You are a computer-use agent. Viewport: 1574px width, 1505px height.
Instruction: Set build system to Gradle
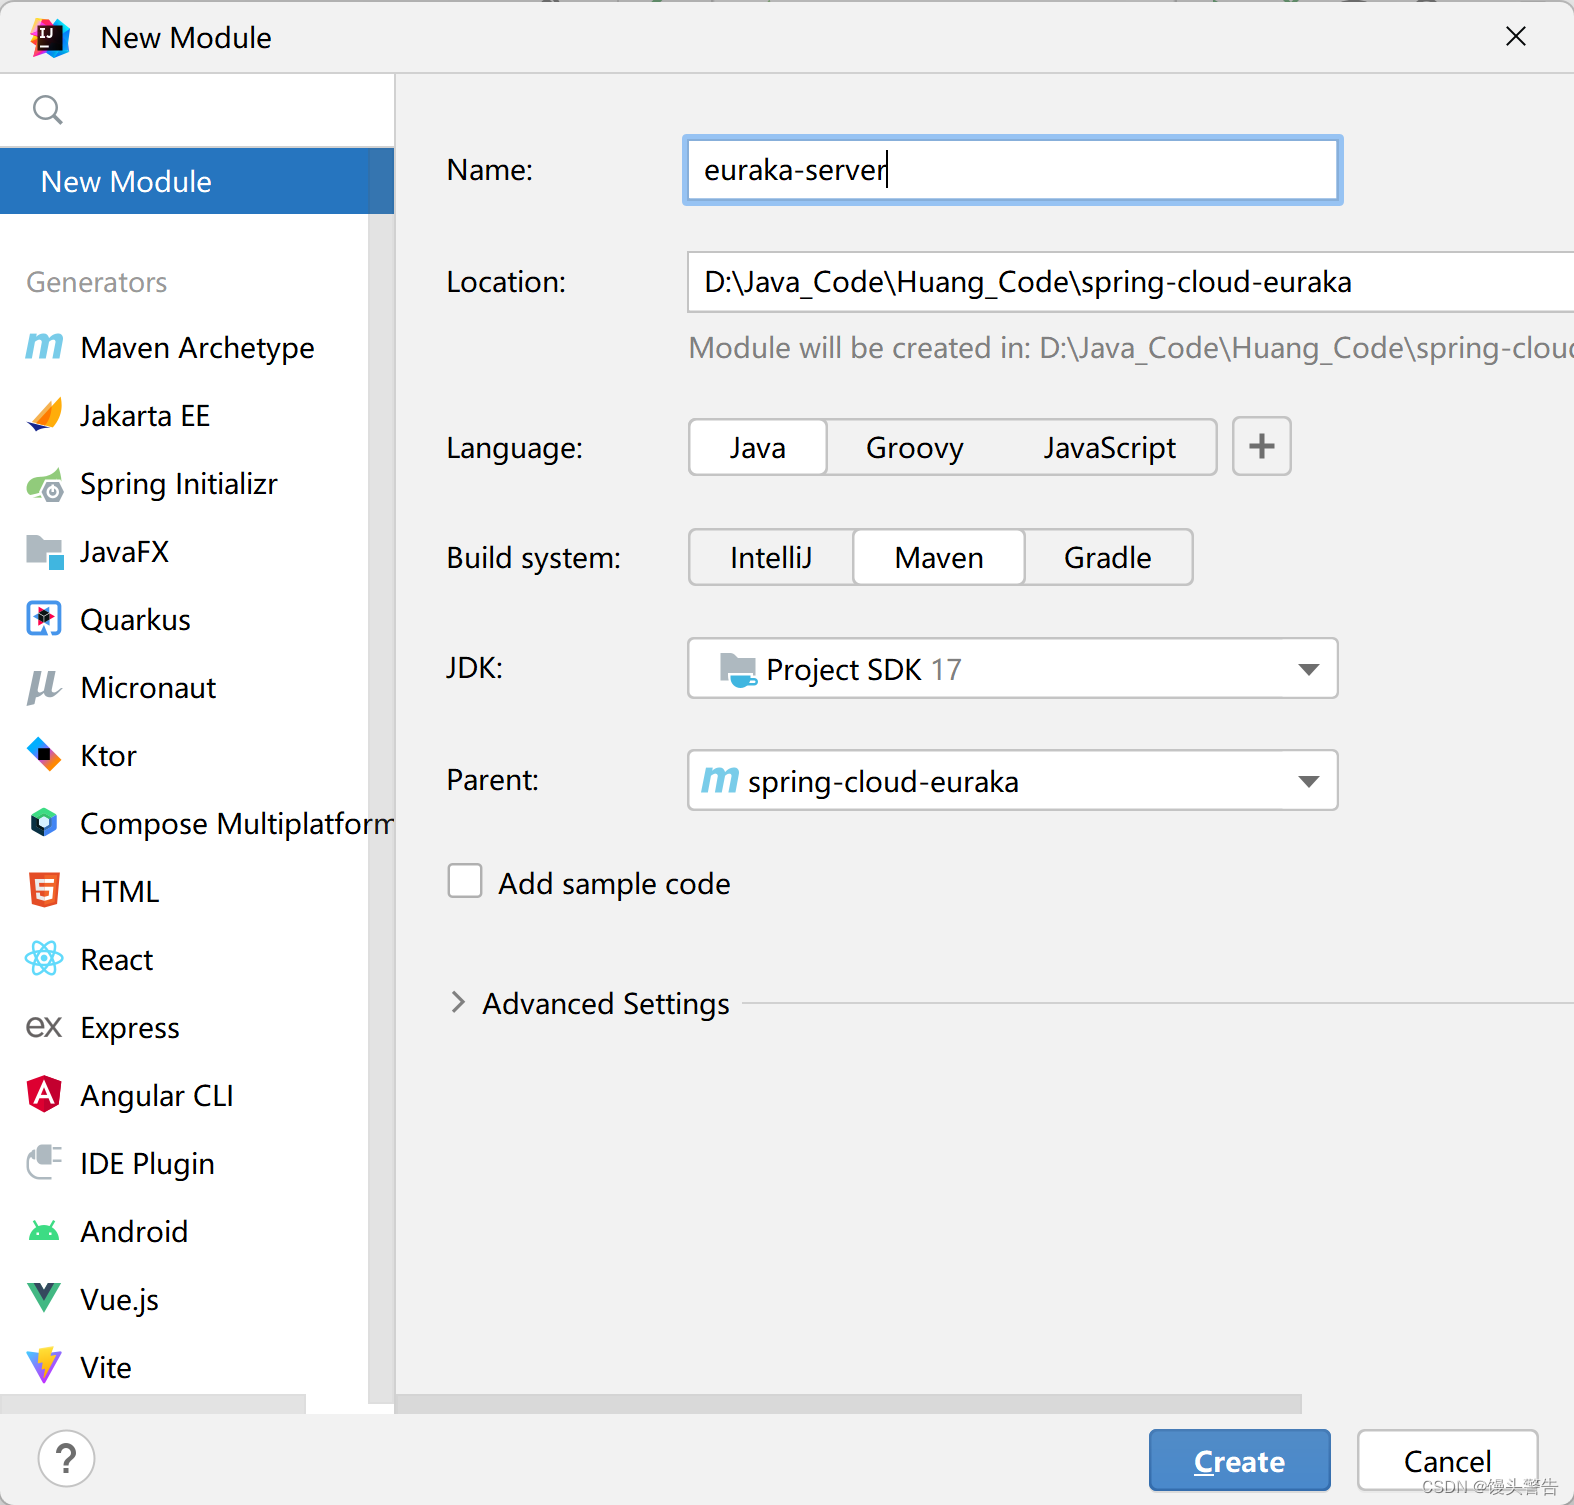[x=1107, y=557]
